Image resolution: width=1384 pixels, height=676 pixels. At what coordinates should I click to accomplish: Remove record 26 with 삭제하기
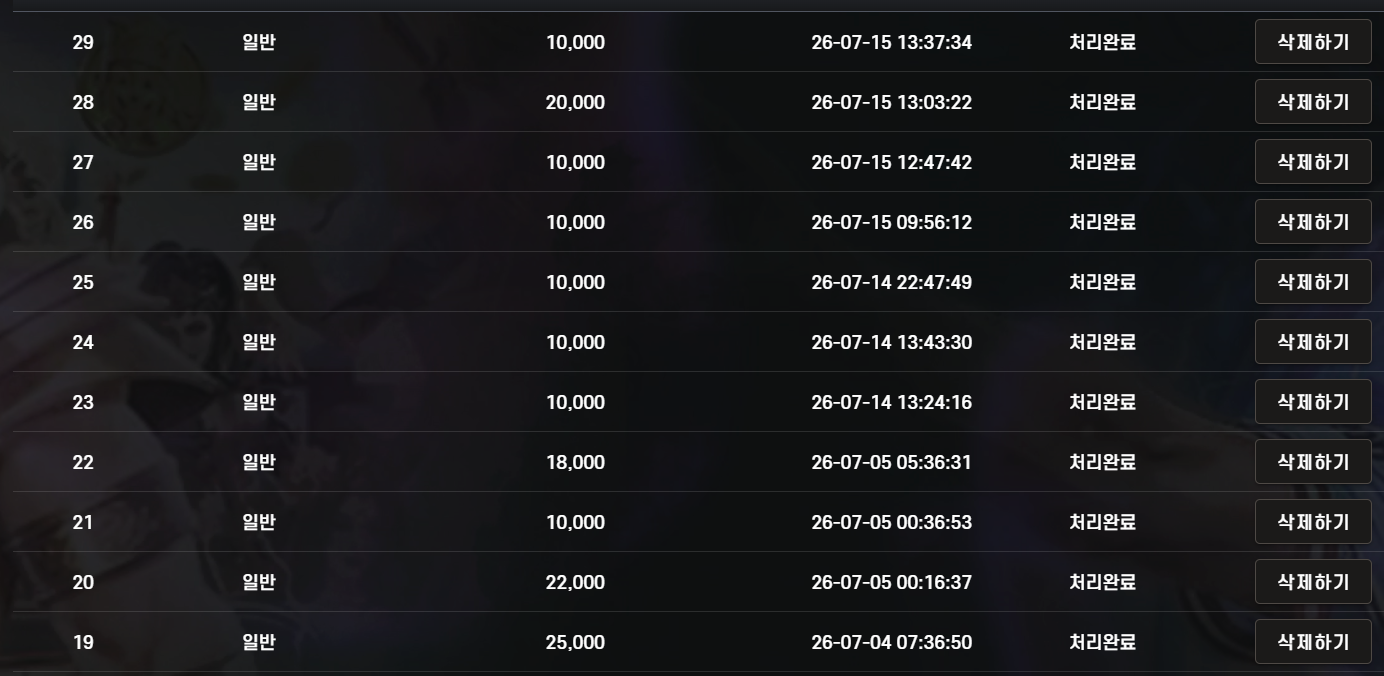coord(1313,222)
